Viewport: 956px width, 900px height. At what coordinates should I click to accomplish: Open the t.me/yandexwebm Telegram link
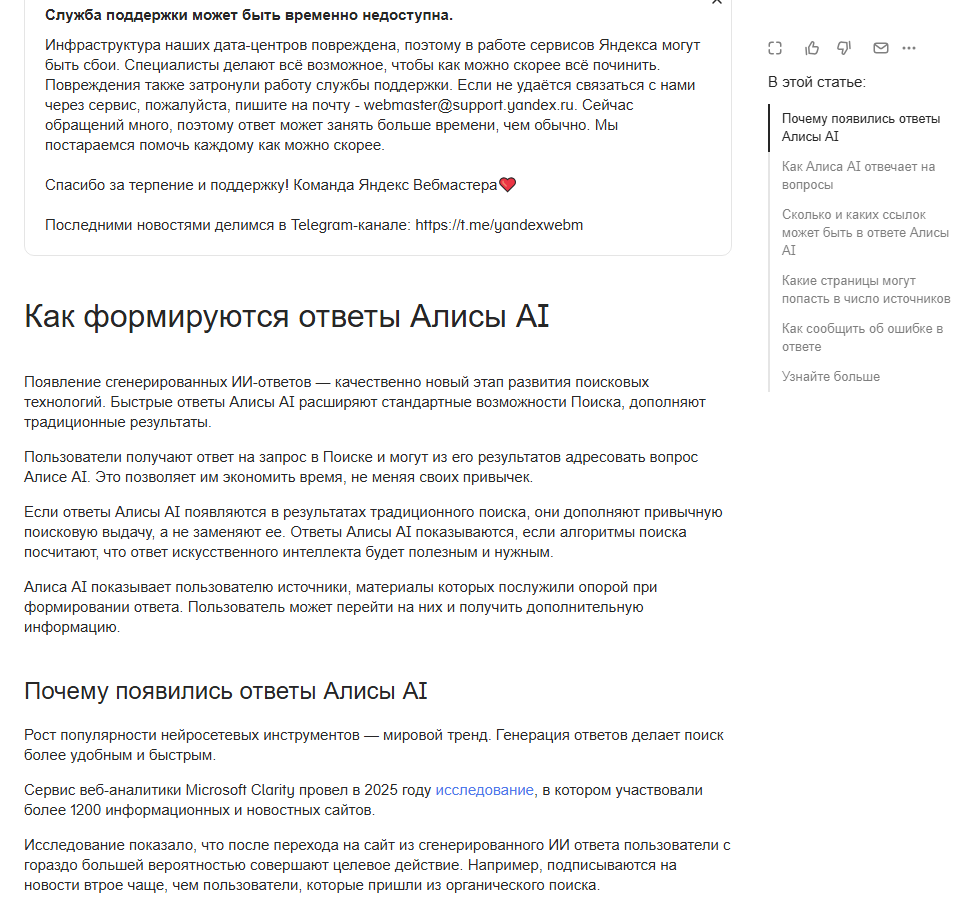point(499,225)
